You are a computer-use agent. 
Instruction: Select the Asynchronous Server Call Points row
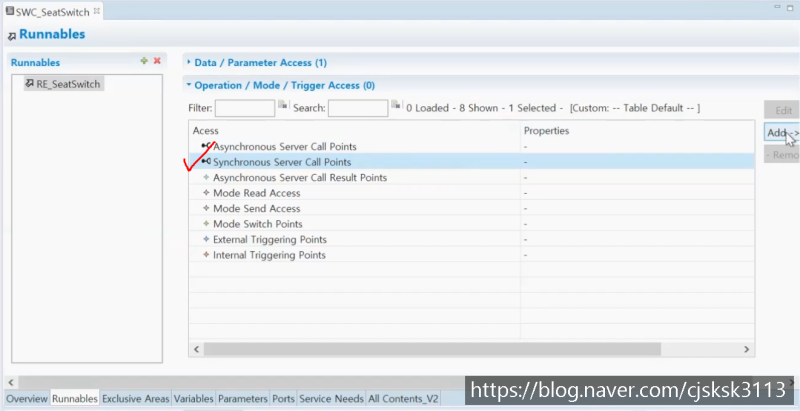pyautogui.click(x=471, y=146)
